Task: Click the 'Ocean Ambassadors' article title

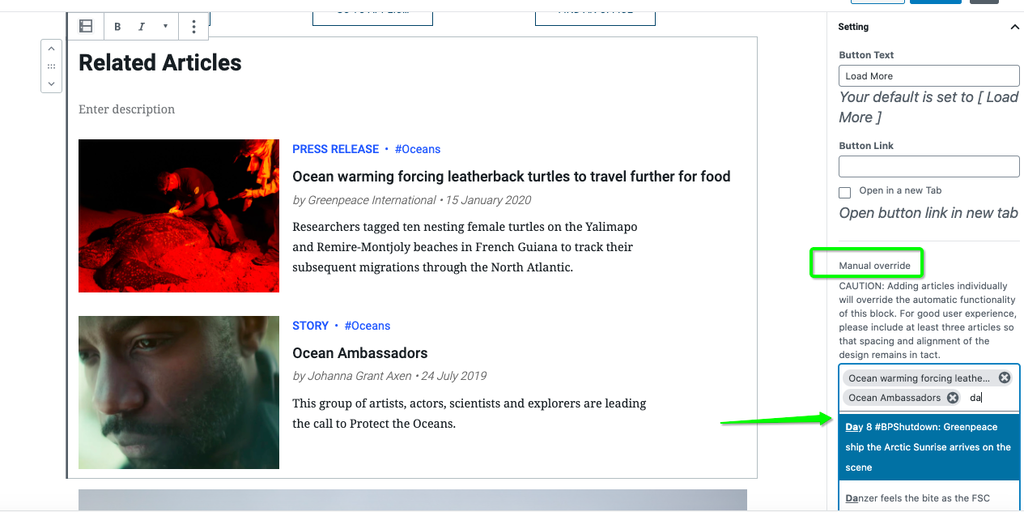Action: point(360,353)
